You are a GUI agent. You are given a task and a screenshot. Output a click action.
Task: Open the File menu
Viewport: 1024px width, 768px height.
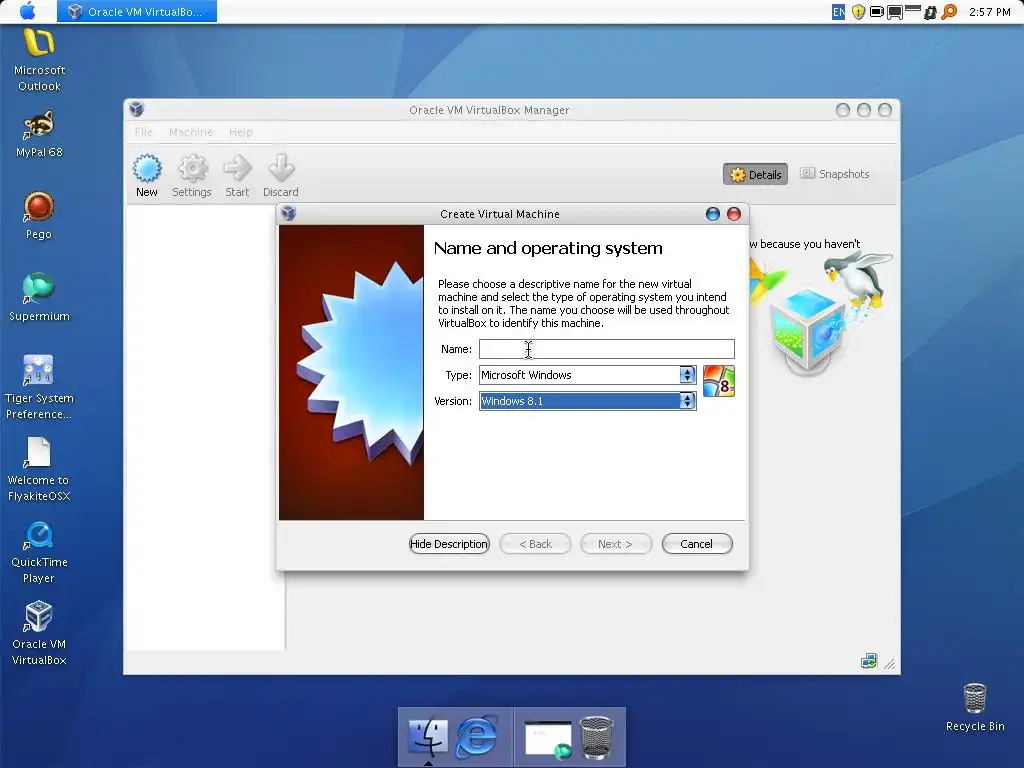[143, 132]
